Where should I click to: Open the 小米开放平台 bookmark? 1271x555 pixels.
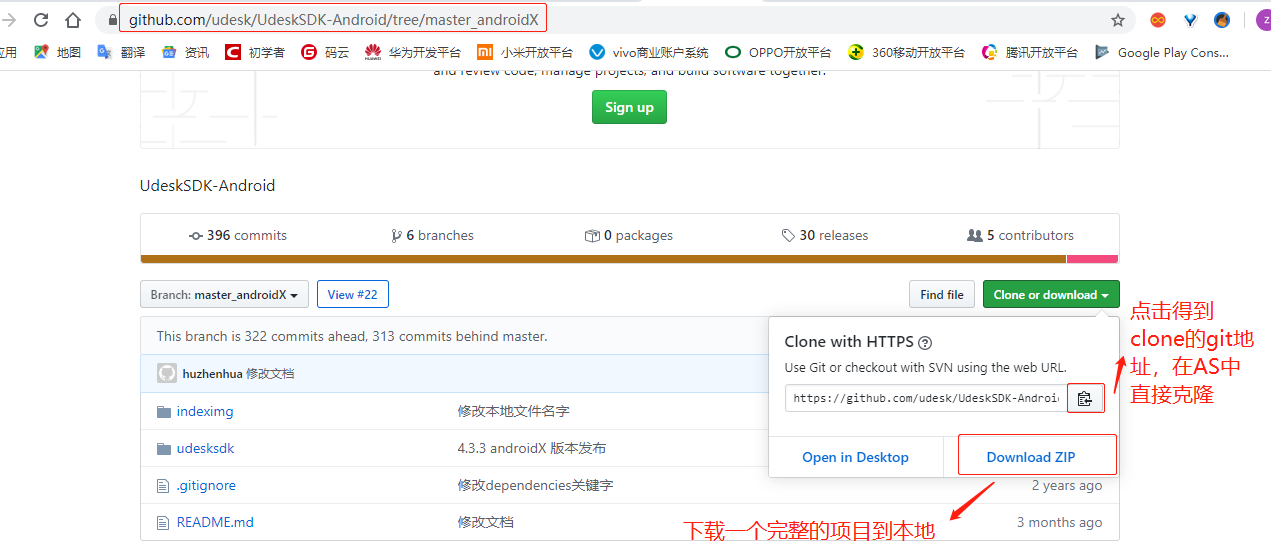525,52
